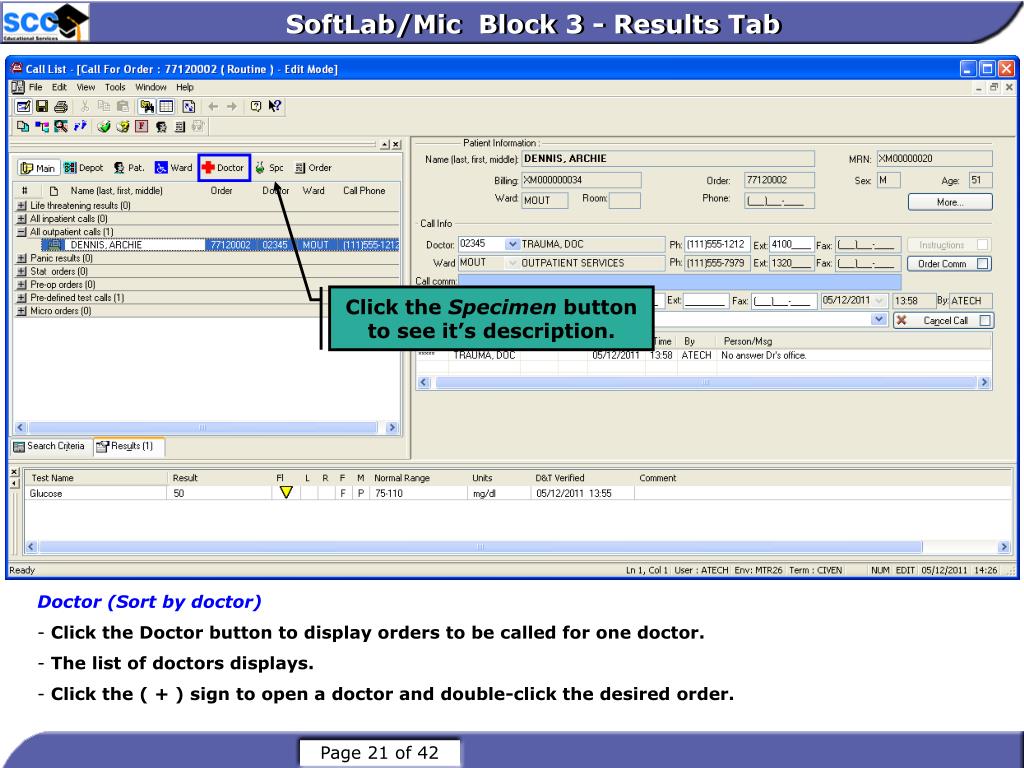This screenshot has height=768, width=1024.
Task: Click the table grid view icon
Action: click(x=167, y=106)
